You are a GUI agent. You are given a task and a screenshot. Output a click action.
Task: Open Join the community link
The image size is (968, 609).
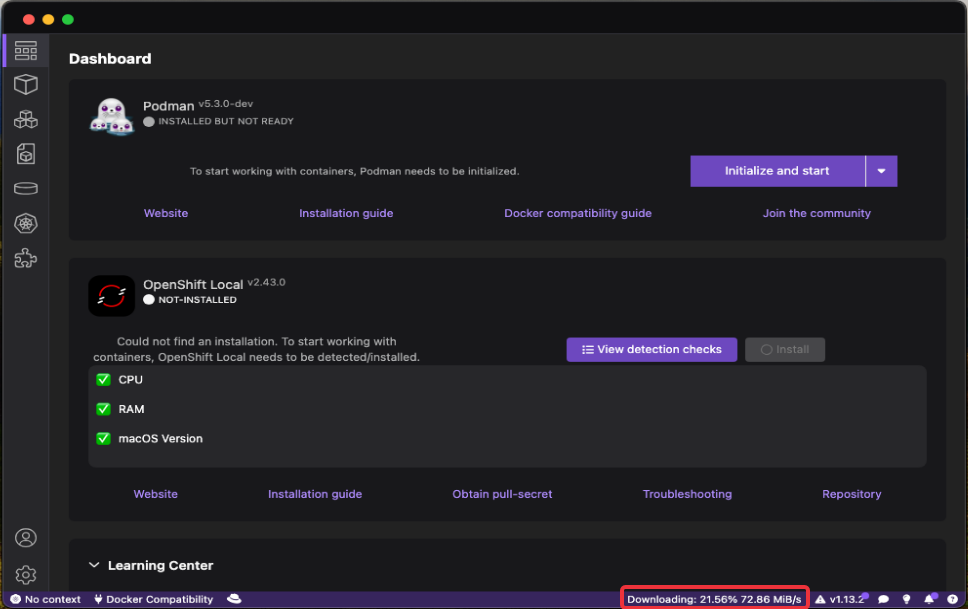coord(817,213)
